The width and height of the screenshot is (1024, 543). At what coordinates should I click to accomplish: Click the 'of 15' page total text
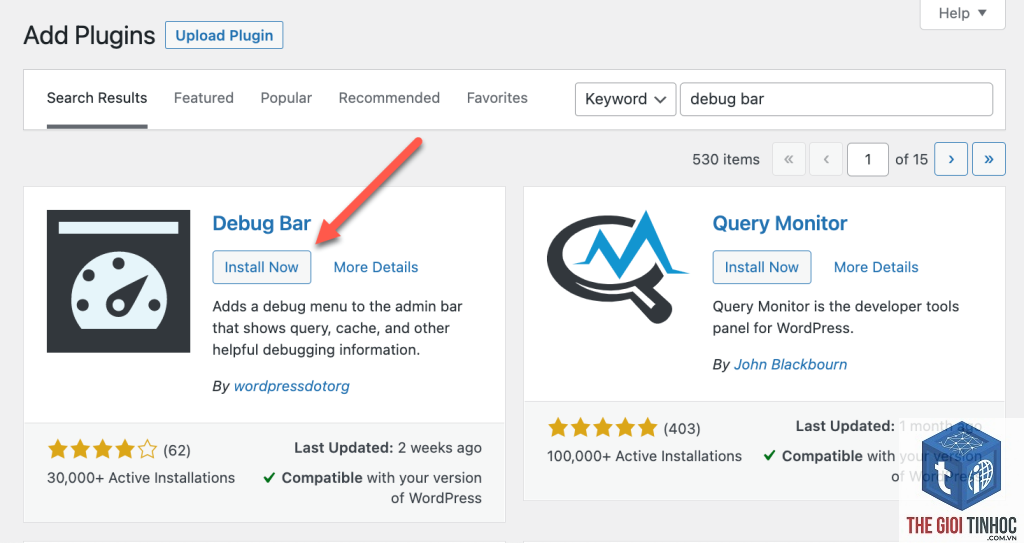pyautogui.click(x=912, y=159)
